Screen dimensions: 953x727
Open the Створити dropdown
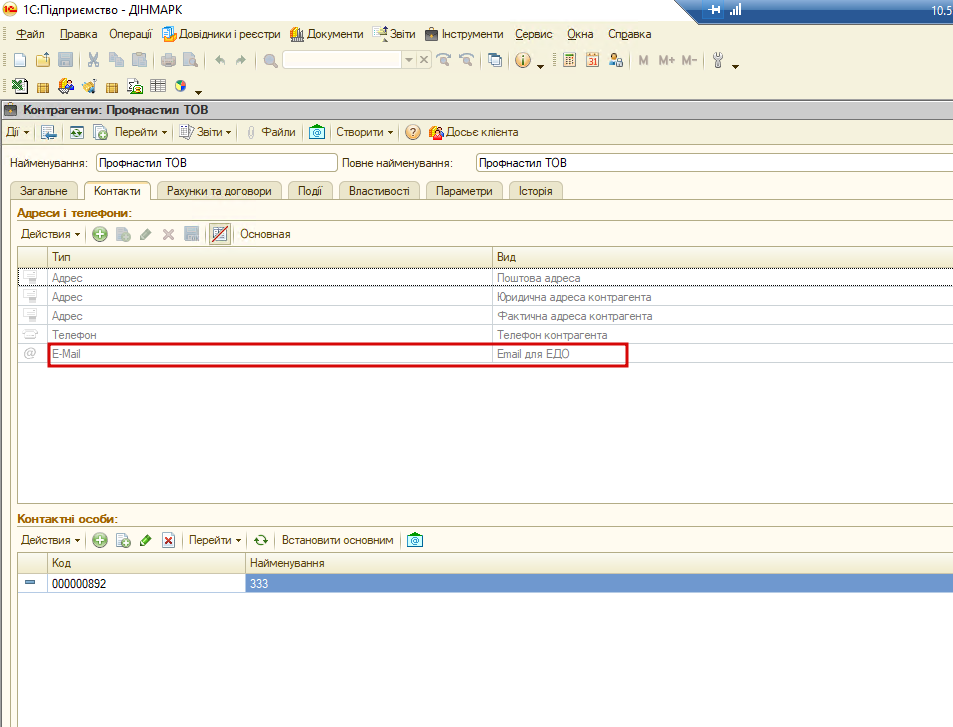point(365,132)
